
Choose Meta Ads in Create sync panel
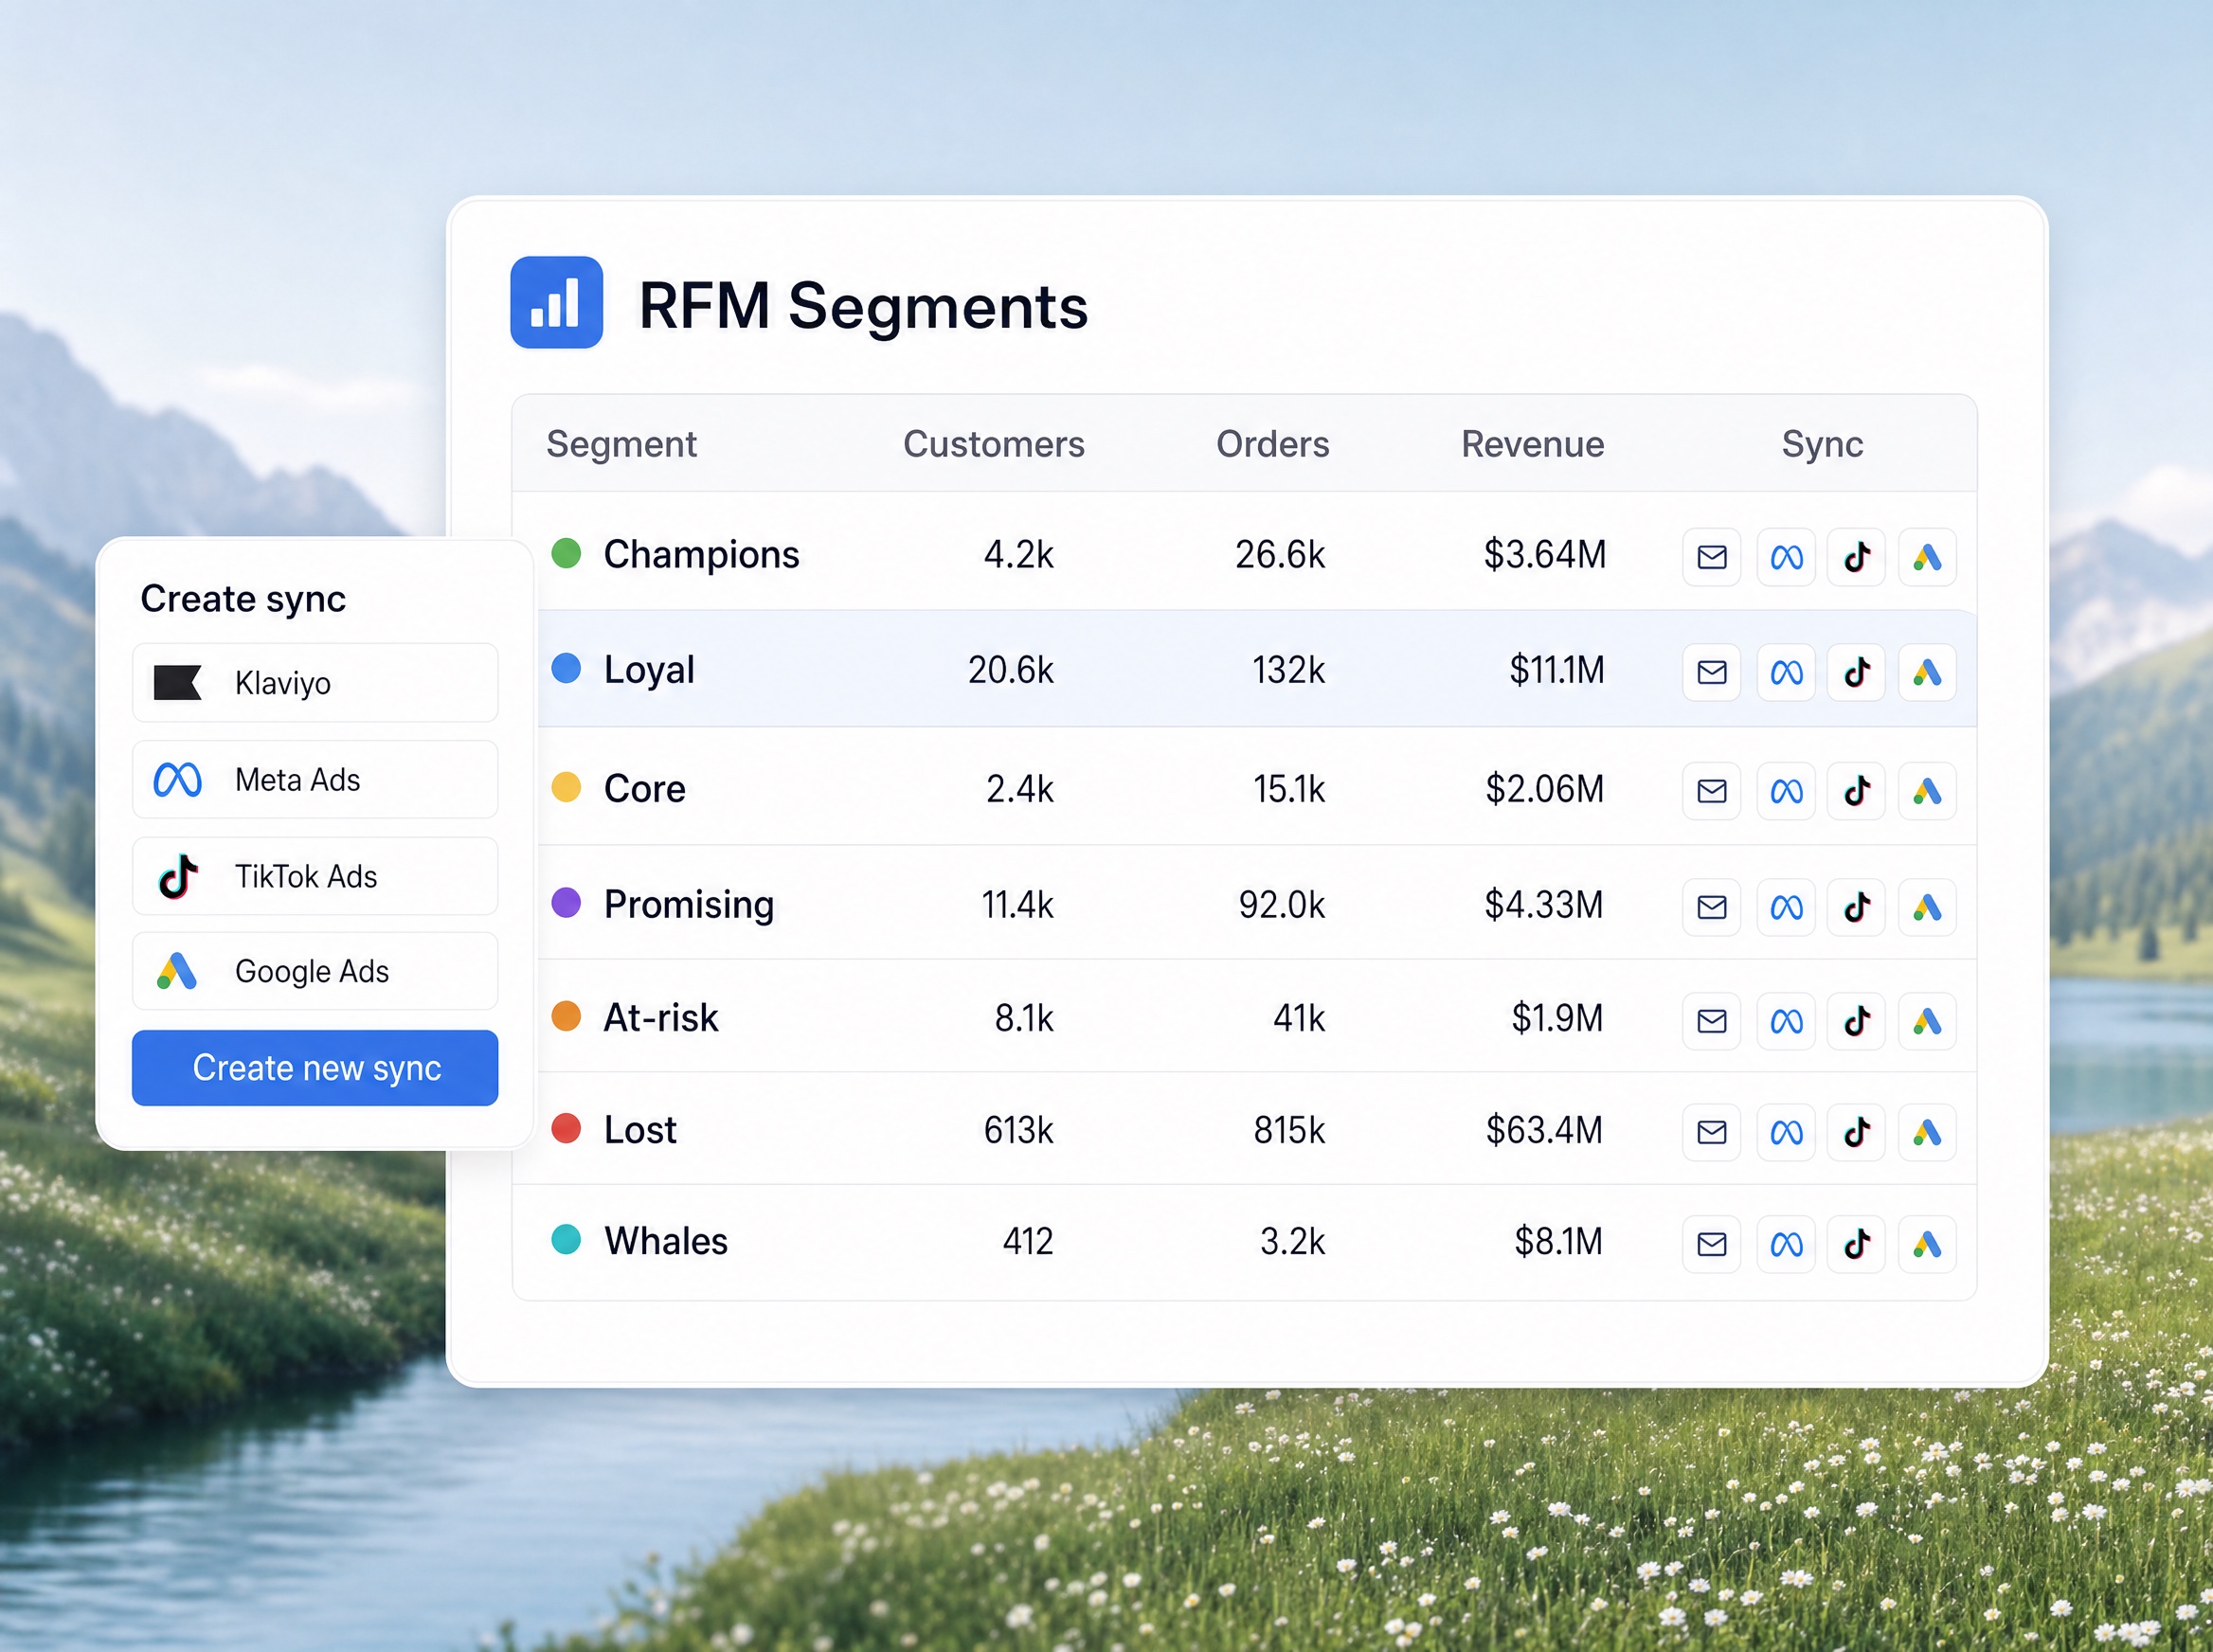(315, 779)
